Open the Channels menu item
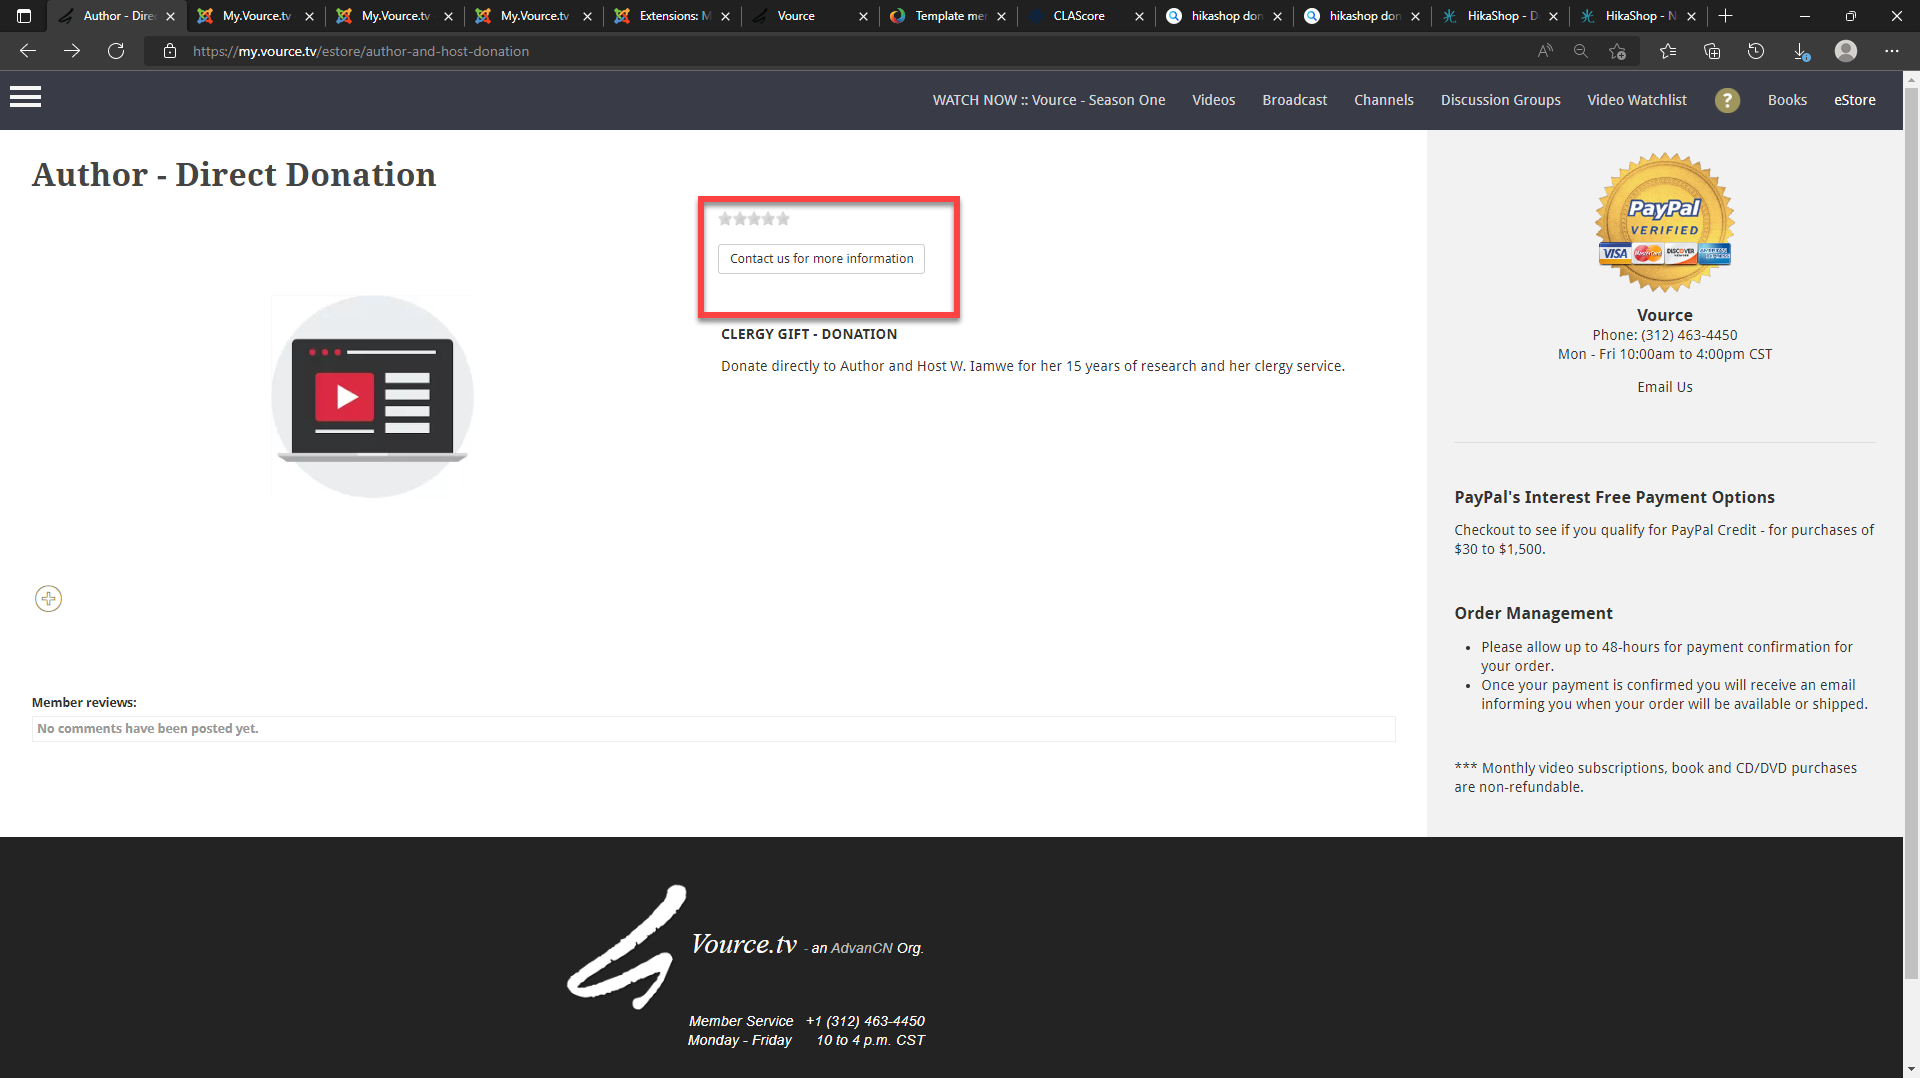The image size is (1920, 1078). coord(1383,100)
